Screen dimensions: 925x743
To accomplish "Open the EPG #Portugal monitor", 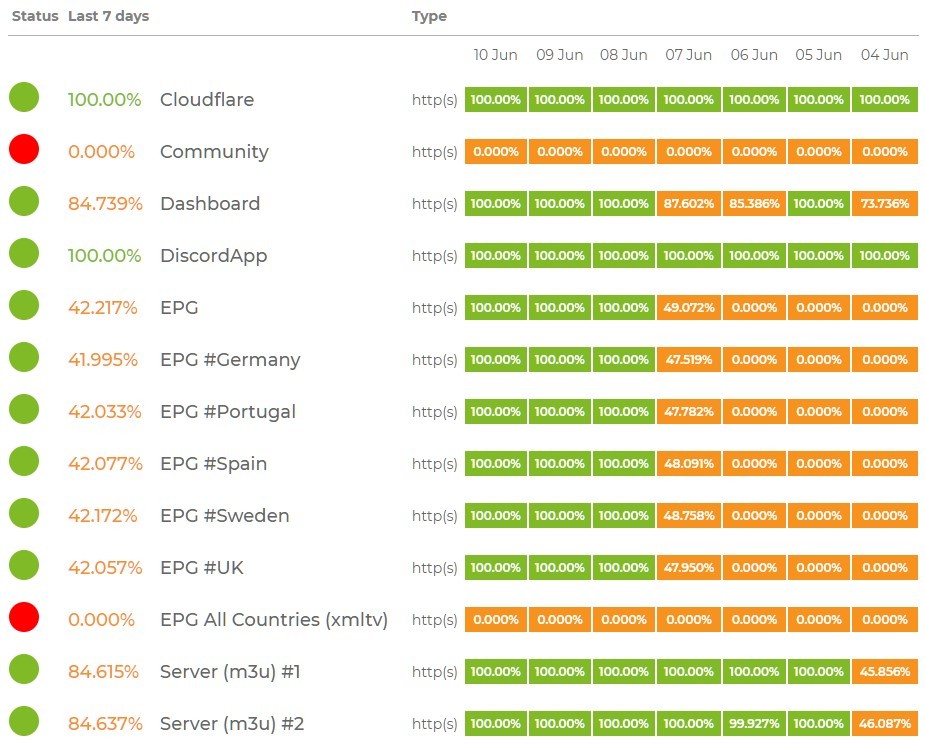I will coord(228,412).
